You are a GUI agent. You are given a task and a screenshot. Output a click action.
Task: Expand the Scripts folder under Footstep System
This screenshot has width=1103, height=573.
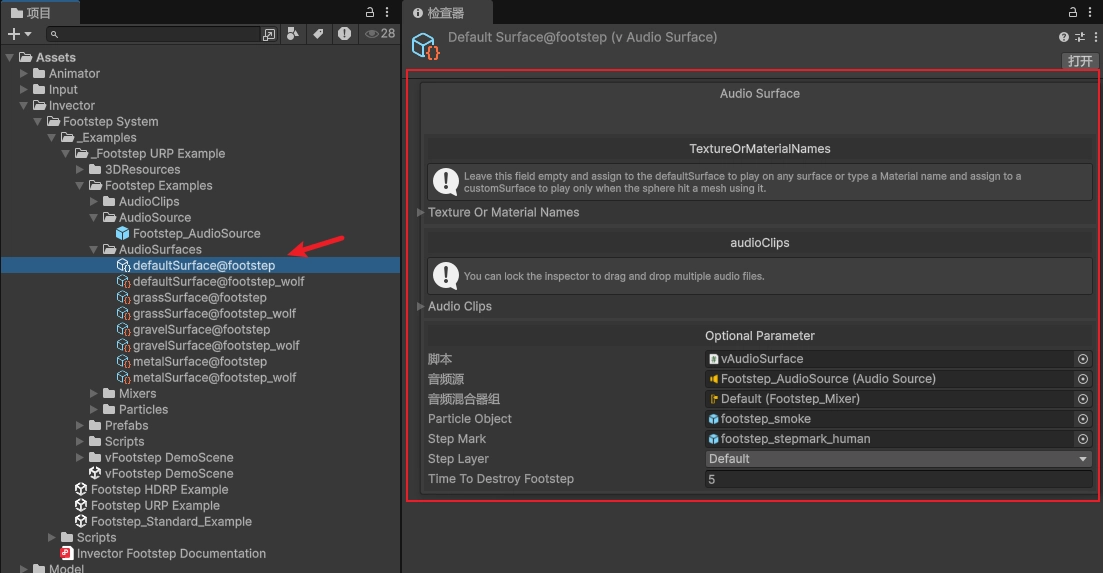point(52,538)
